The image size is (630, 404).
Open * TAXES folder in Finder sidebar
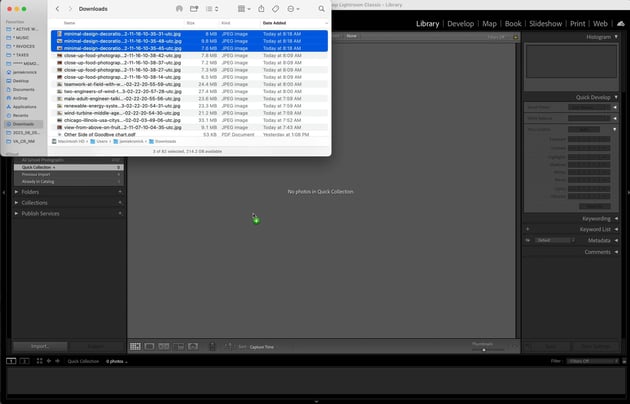click(23, 55)
